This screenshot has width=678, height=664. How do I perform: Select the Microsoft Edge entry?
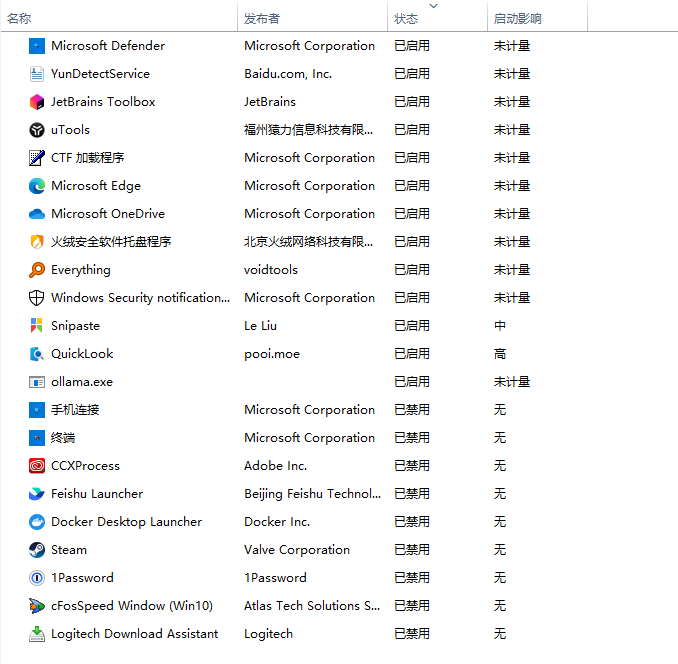pyautogui.click(x=96, y=186)
